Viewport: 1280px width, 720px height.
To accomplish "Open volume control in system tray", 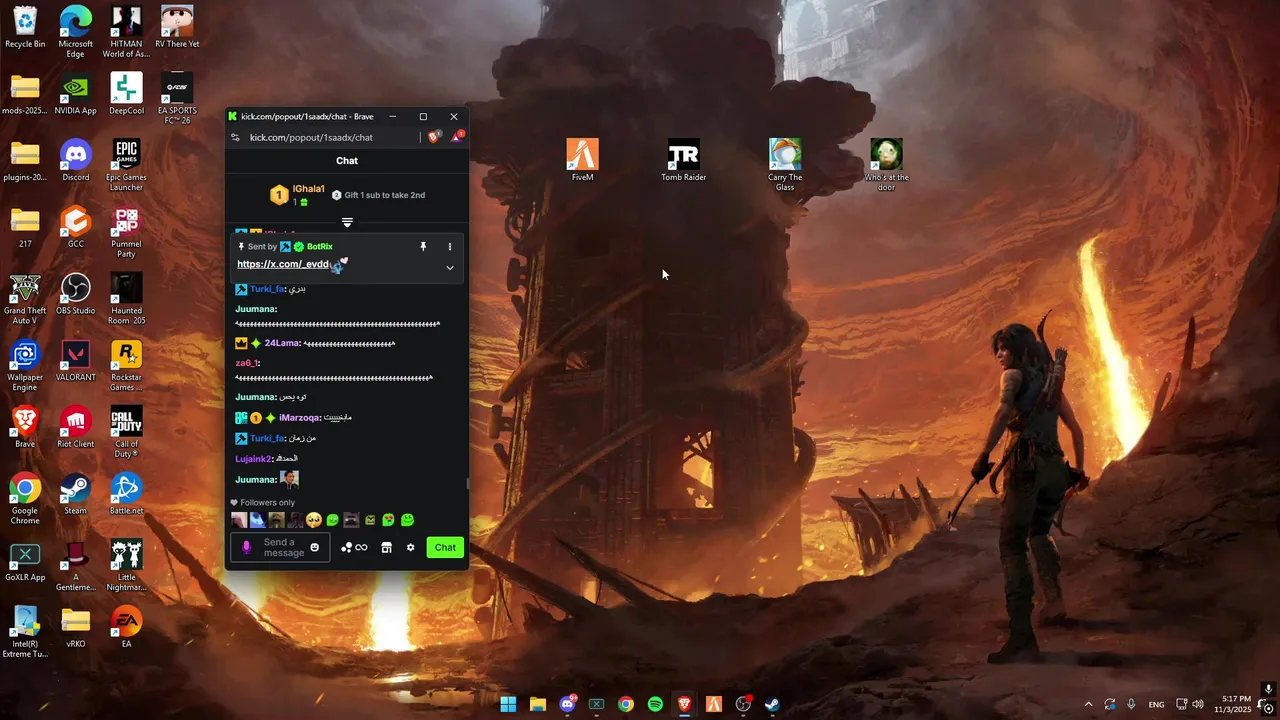I will [x=1198, y=704].
